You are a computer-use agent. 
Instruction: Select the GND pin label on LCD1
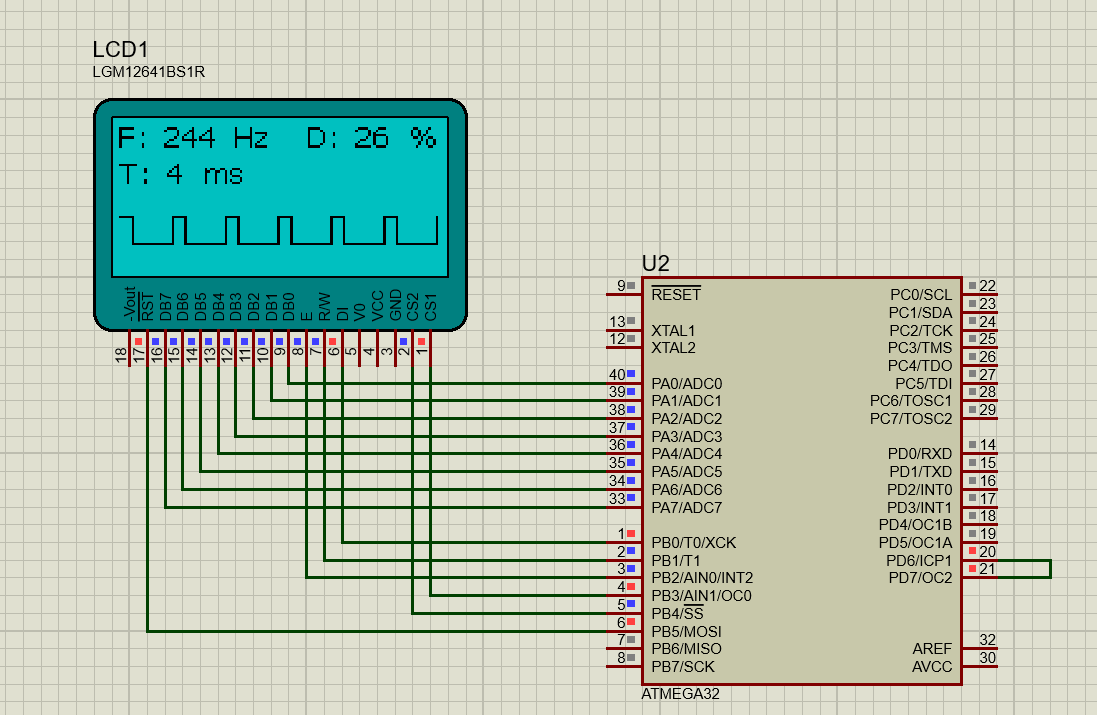[395, 306]
